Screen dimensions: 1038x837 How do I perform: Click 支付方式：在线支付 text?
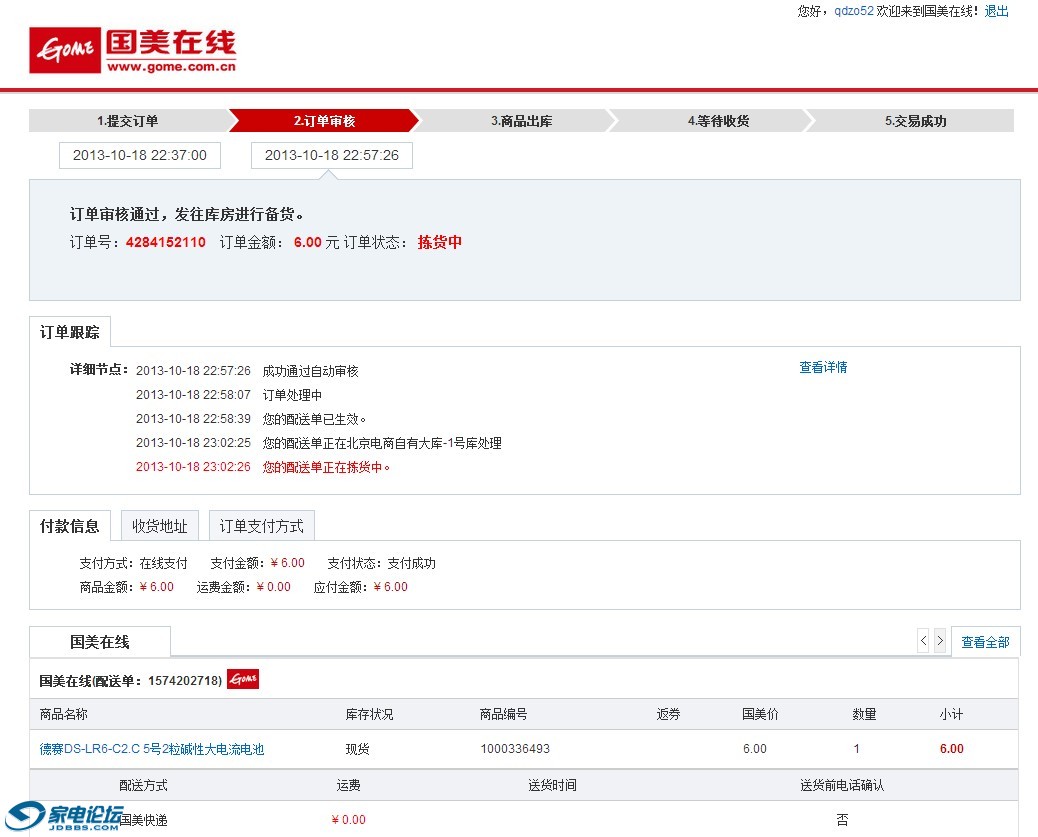134,563
